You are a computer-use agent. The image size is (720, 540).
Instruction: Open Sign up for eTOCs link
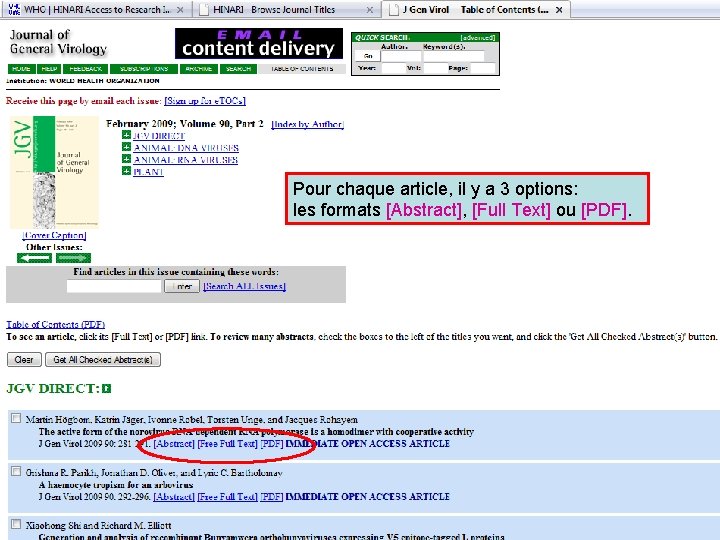[205, 101]
